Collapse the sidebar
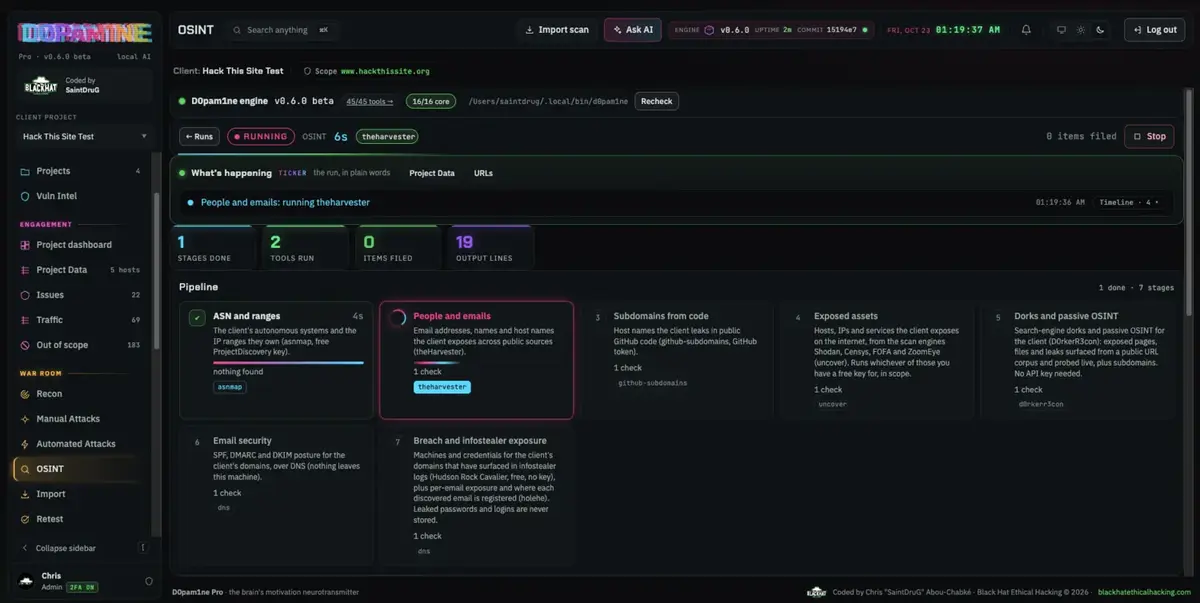This screenshot has height=603, width=1200. [66, 548]
